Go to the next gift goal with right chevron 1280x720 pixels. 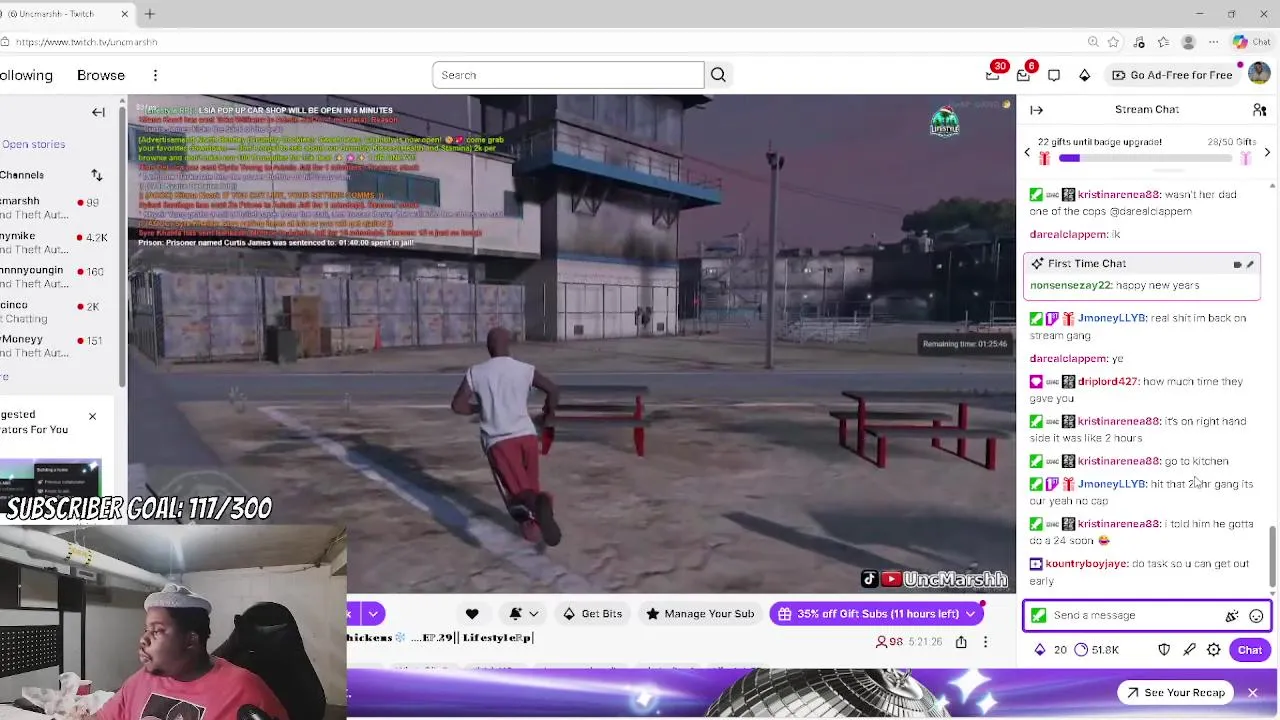(1267, 153)
